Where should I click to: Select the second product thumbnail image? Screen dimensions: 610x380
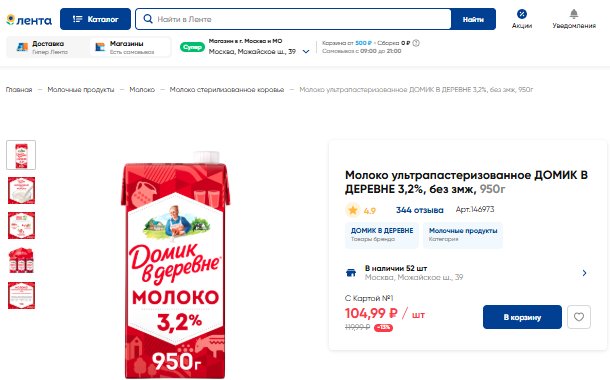pyautogui.click(x=21, y=190)
